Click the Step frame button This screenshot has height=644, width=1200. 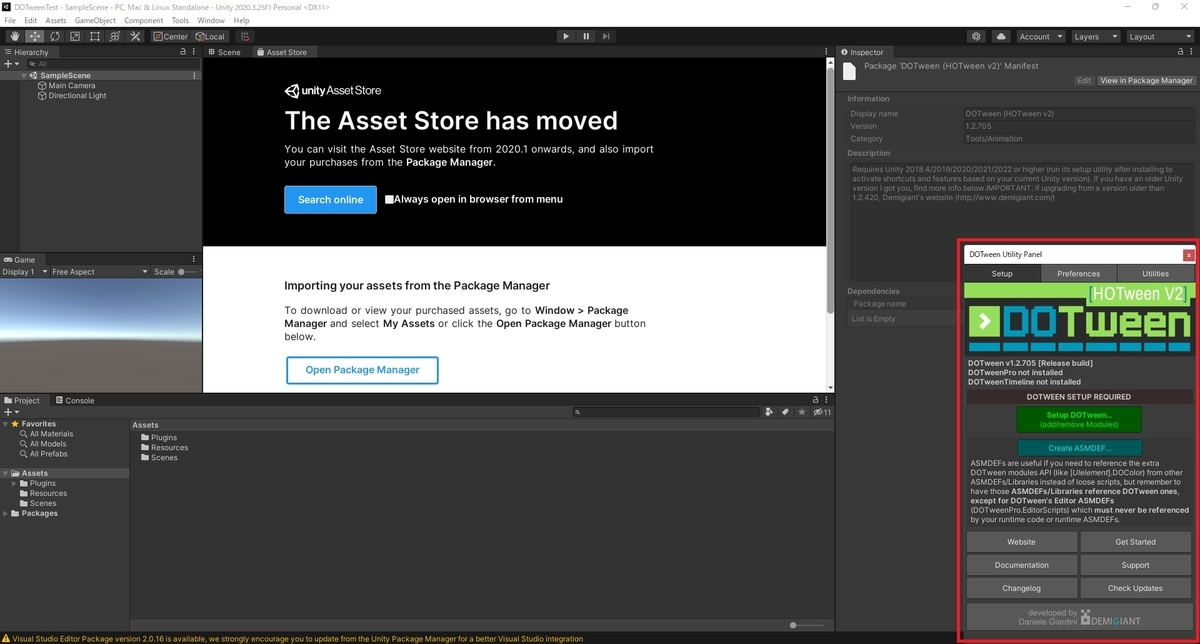tap(606, 36)
